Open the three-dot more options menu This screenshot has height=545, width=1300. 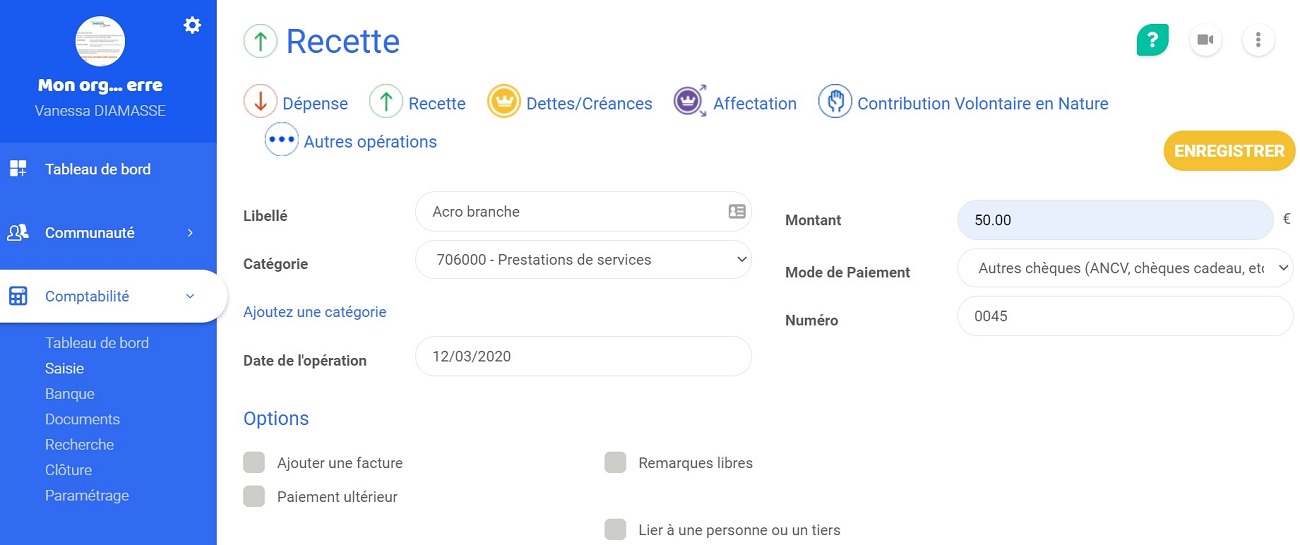1258,40
